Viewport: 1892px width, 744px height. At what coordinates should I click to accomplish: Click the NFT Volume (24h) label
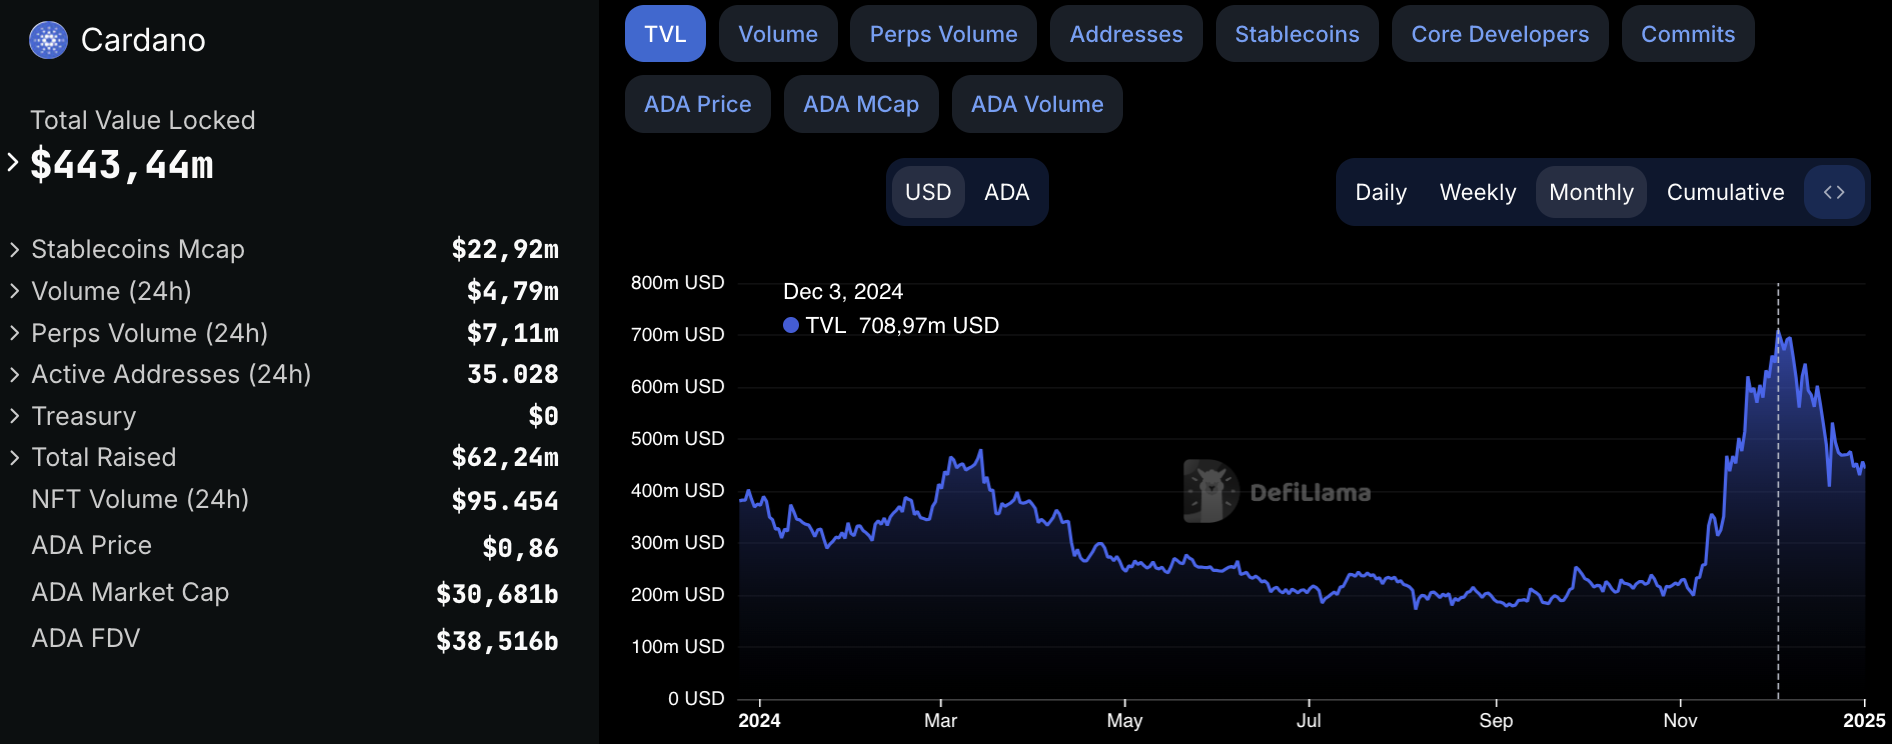140,499
